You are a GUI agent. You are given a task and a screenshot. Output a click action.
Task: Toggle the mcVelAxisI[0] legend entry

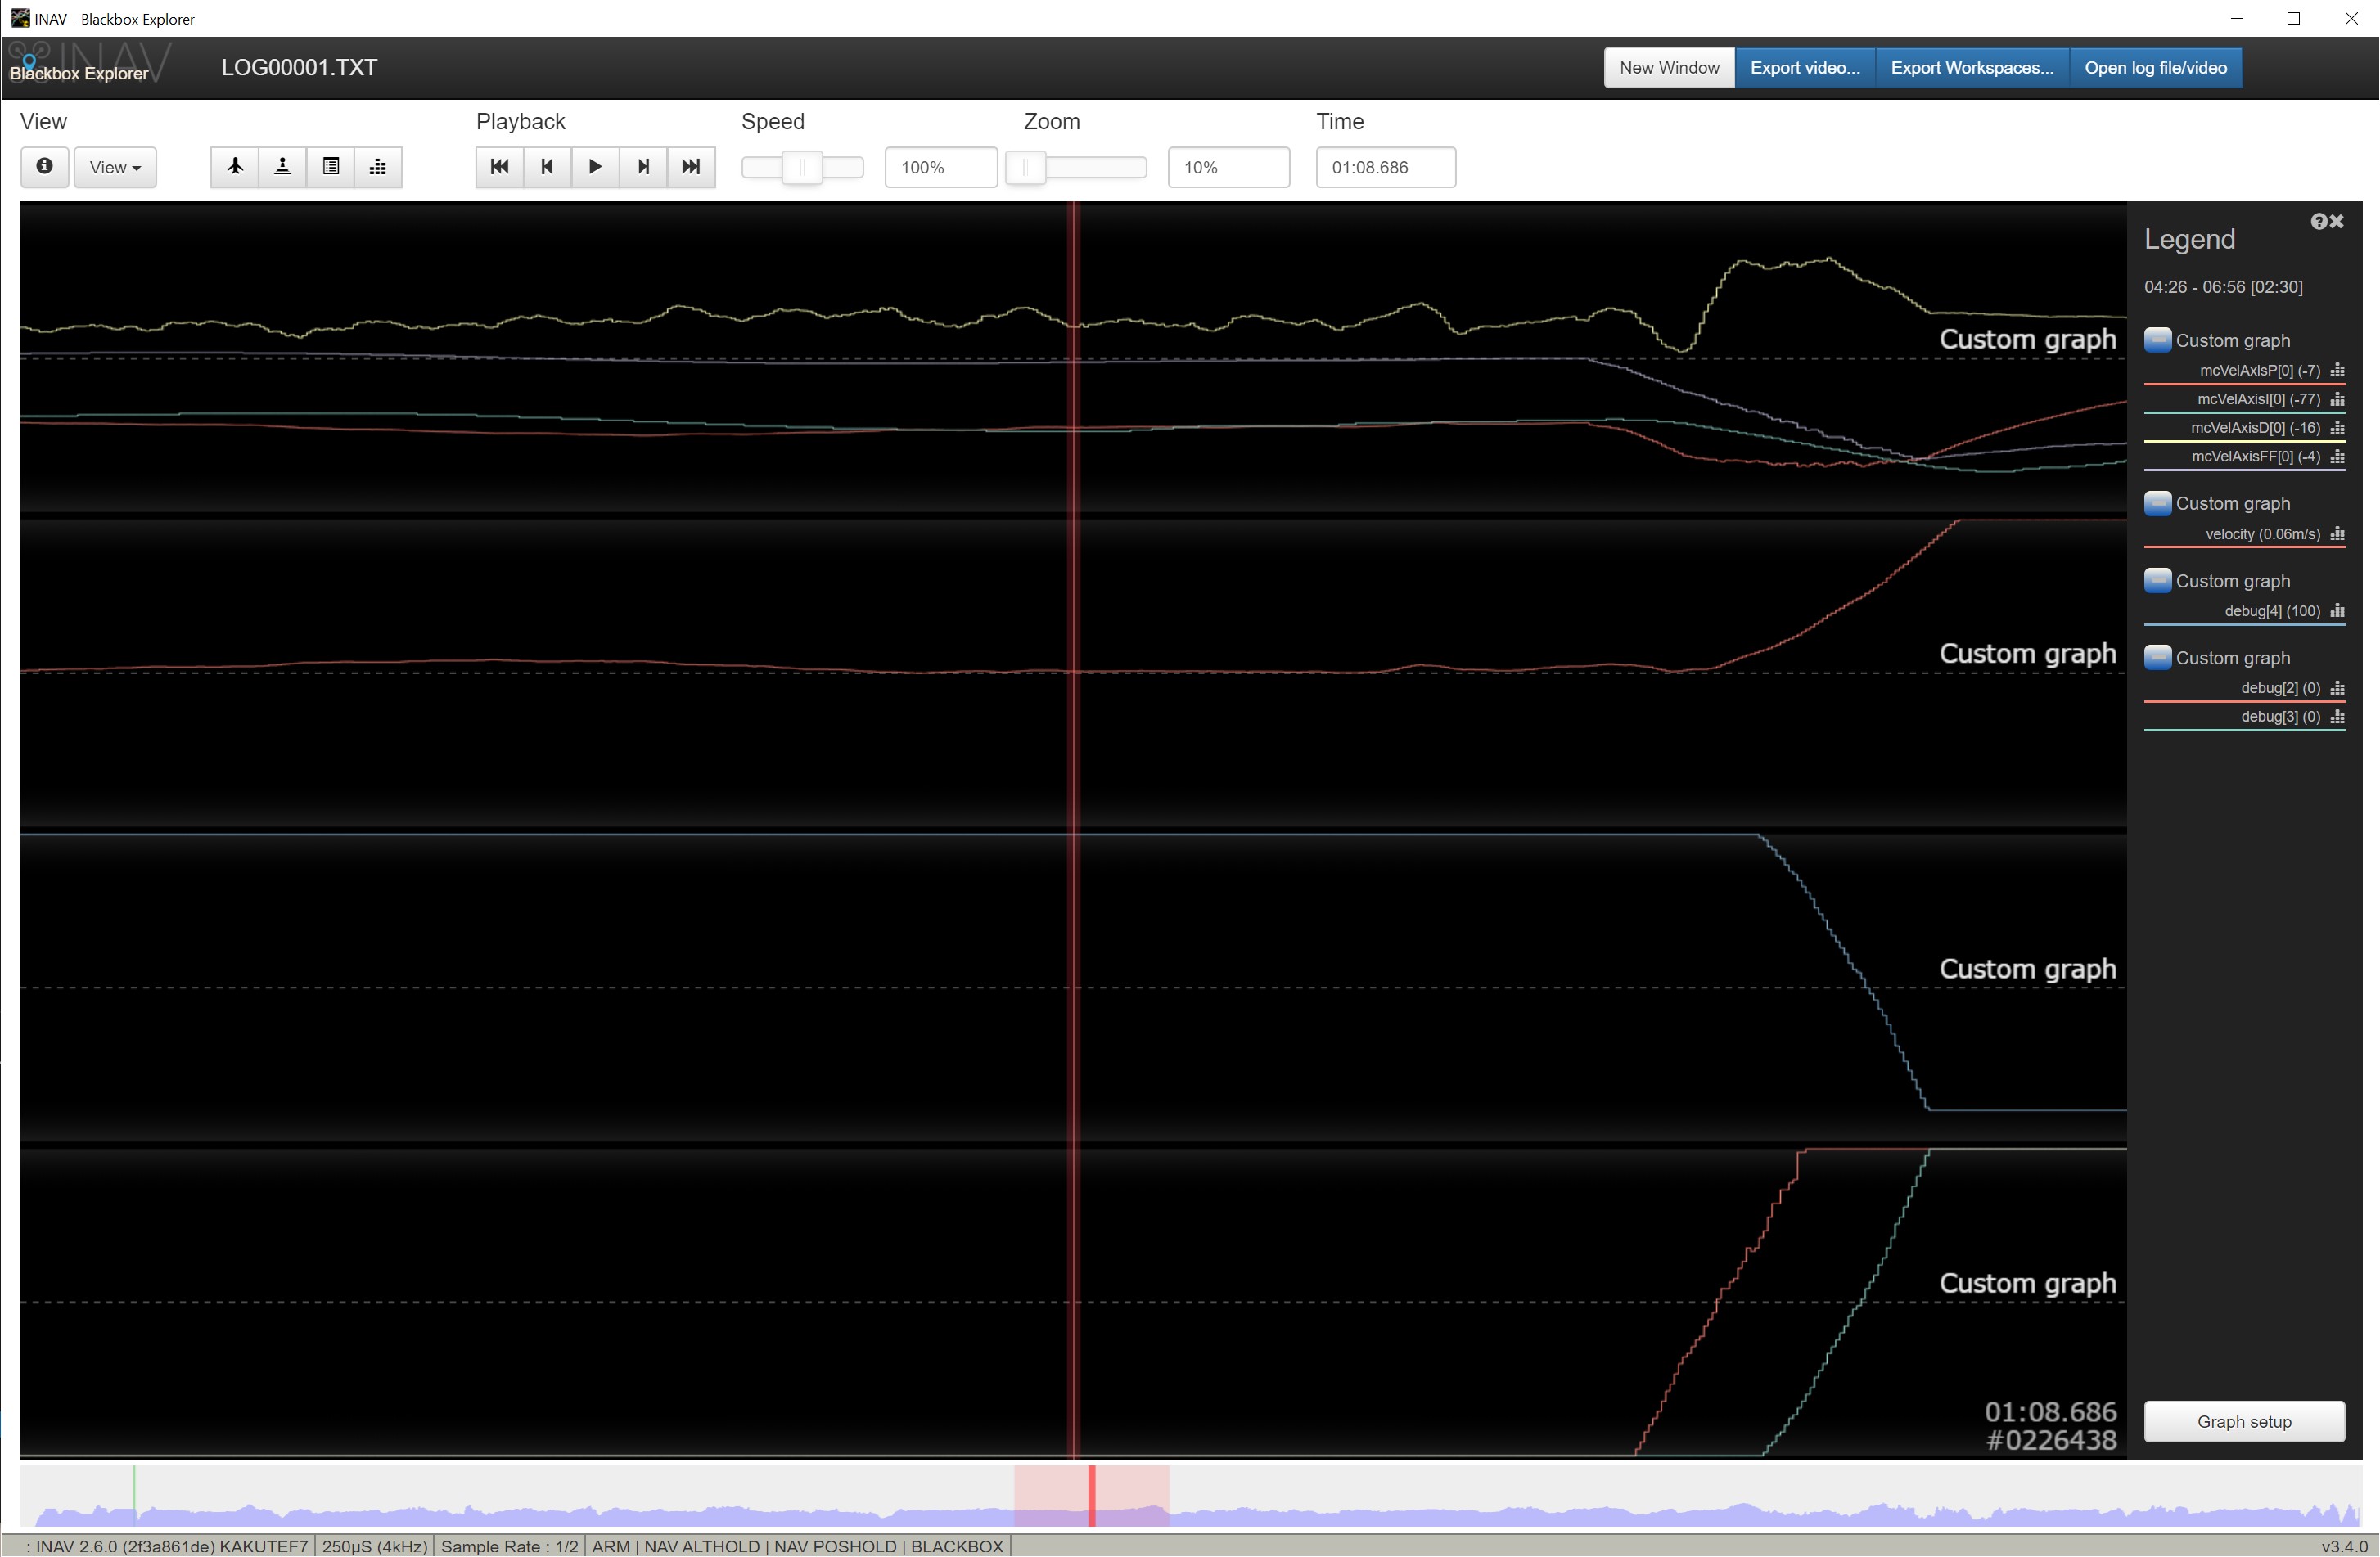pyautogui.click(x=2257, y=399)
